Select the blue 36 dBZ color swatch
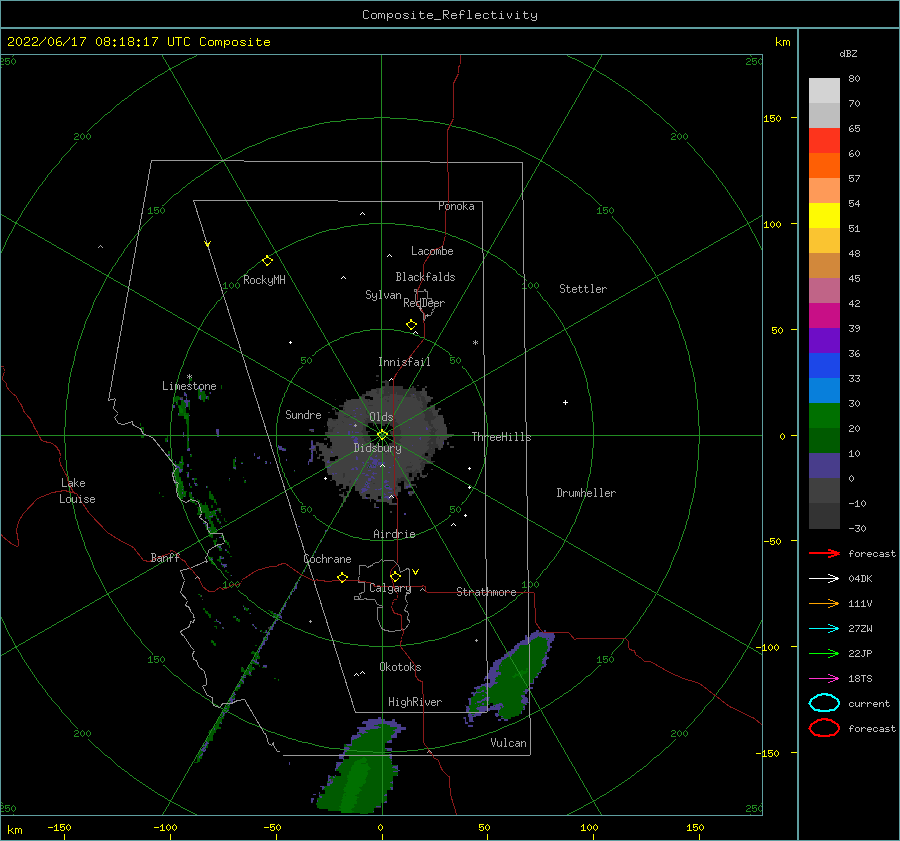This screenshot has width=900, height=841. pos(824,365)
